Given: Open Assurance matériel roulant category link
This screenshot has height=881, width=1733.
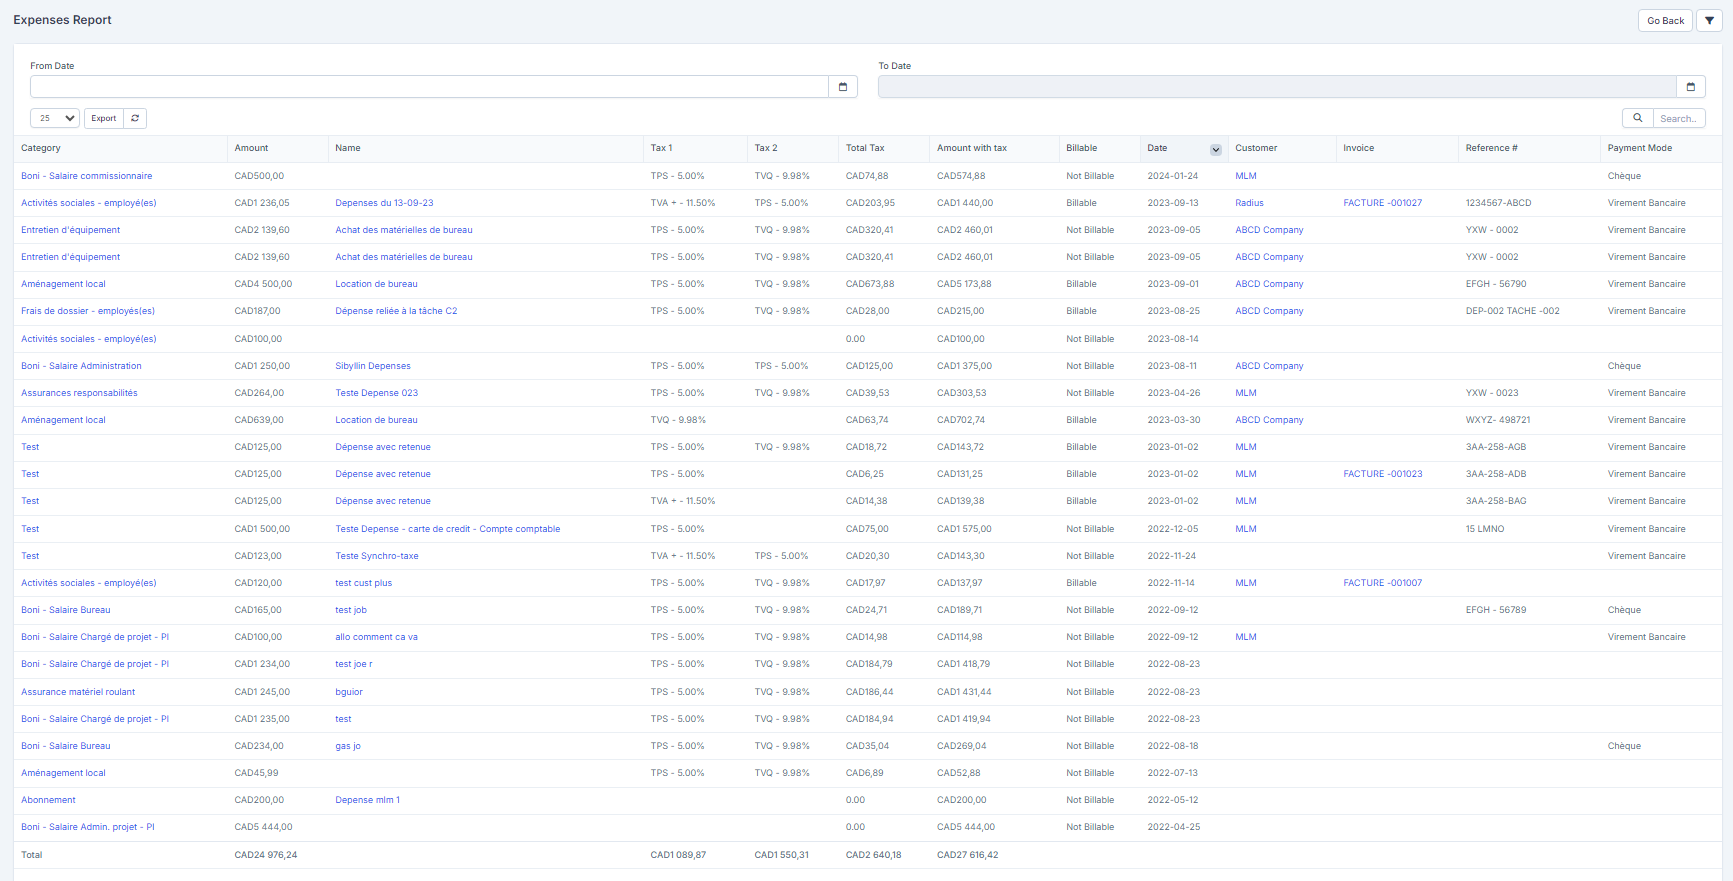Looking at the screenshot, I should point(78,692).
